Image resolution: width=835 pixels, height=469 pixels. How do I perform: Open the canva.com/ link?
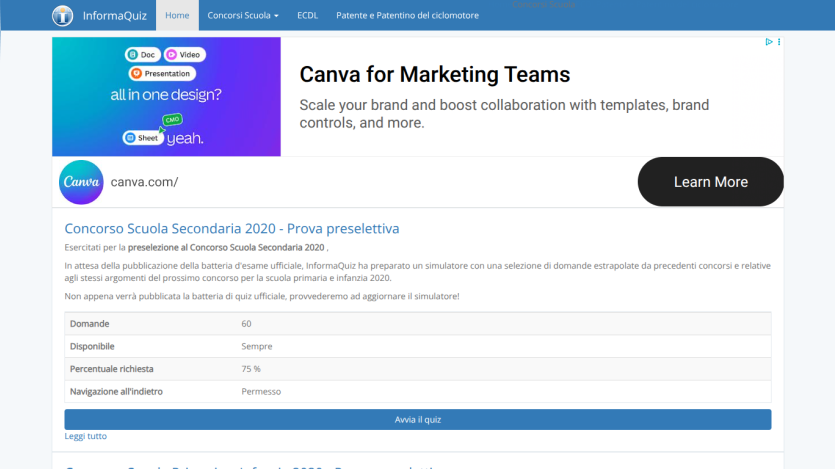click(144, 182)
